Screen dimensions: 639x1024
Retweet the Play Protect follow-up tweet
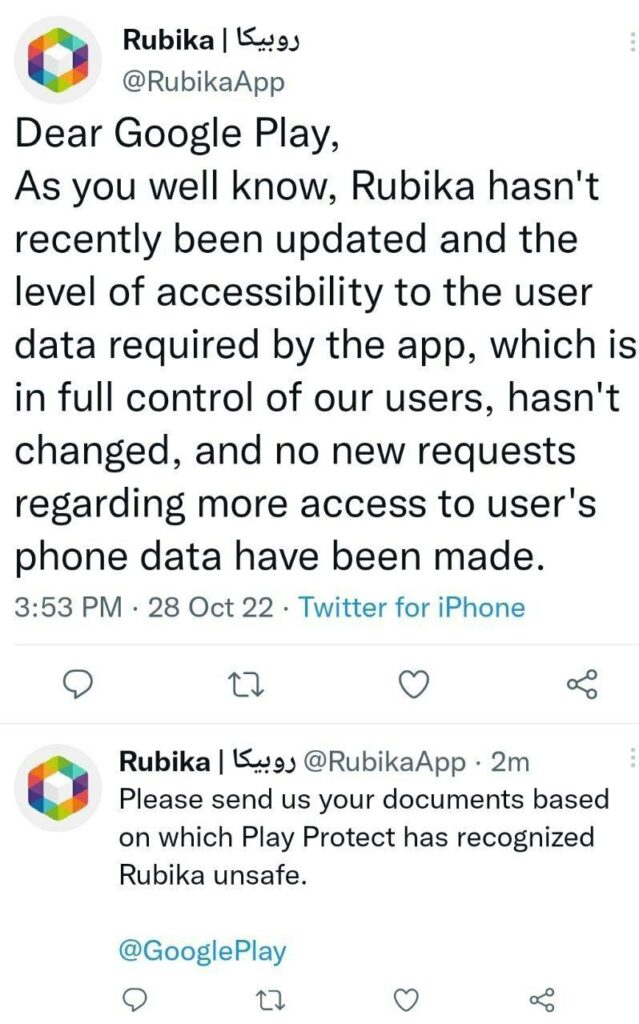[270, 1000]
